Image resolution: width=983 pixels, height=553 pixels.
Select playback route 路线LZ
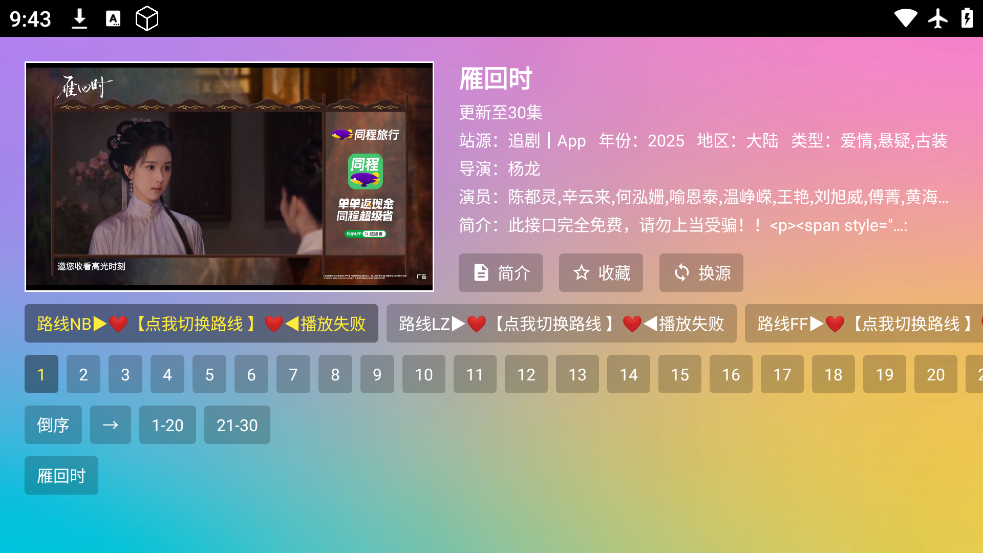561,324
